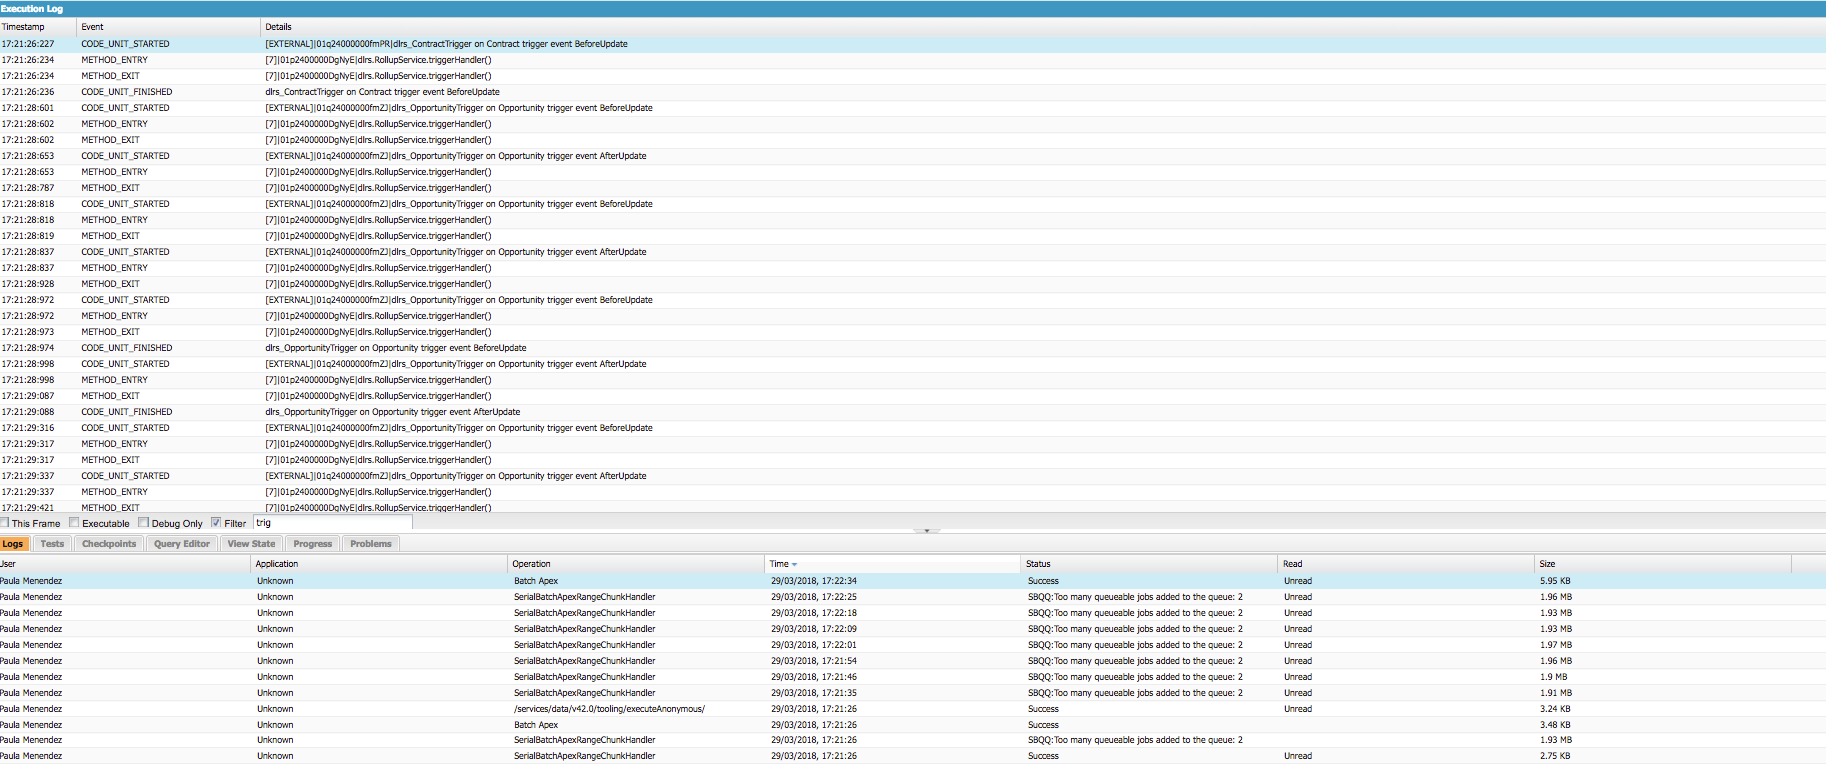This screenshot has height=782, width=1826.
Task: Click the Operation column header
Action: (x=531, y=564)
